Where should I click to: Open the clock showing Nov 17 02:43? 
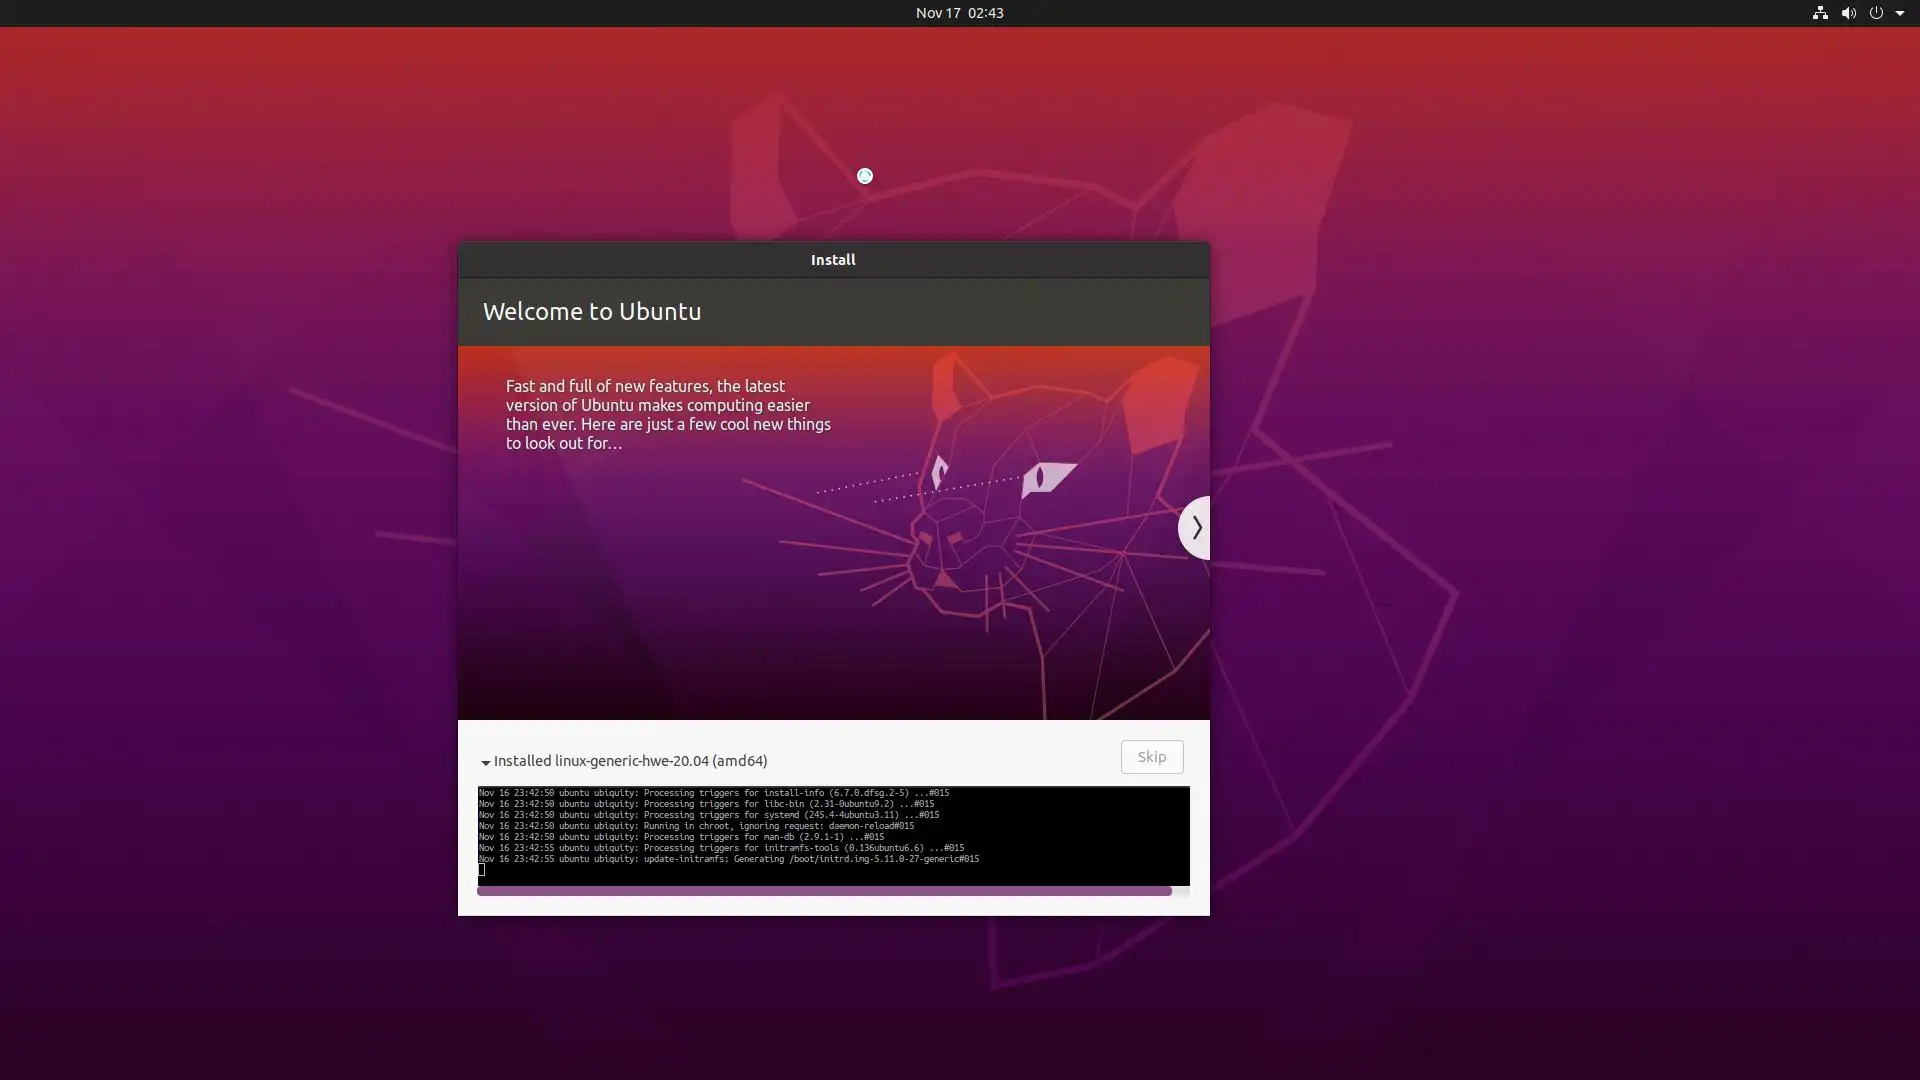[x=959, y=13]
